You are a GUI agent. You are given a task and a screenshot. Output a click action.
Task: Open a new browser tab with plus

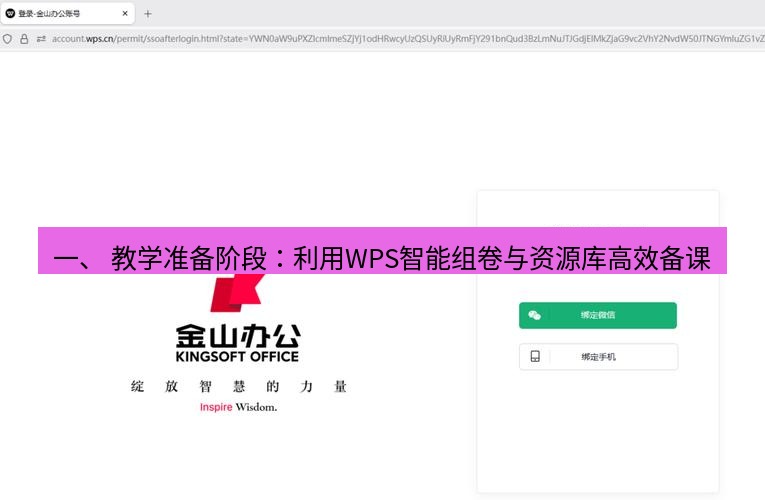coord(148,14)
